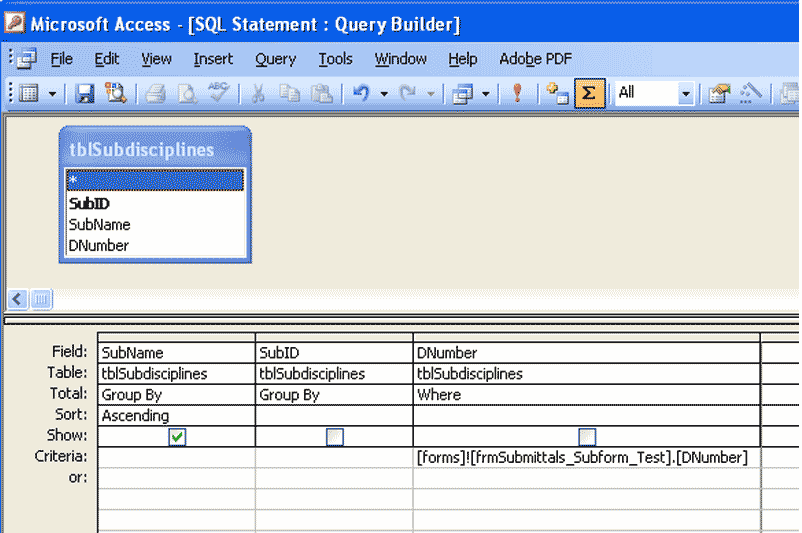Open the Top Values All combo box

pyautogui.click(x=685, y=94)
